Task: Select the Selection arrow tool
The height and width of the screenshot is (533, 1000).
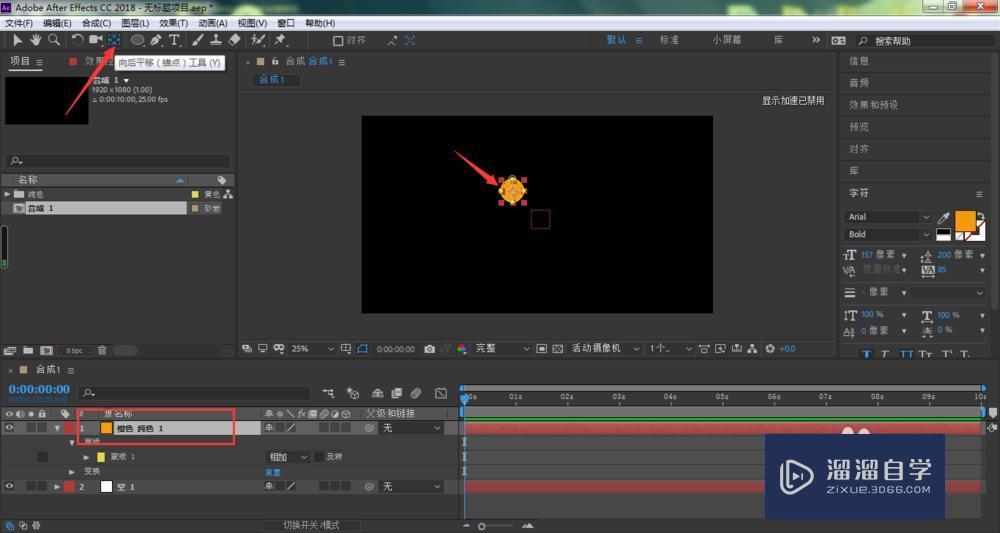Action: coord(17,40)
